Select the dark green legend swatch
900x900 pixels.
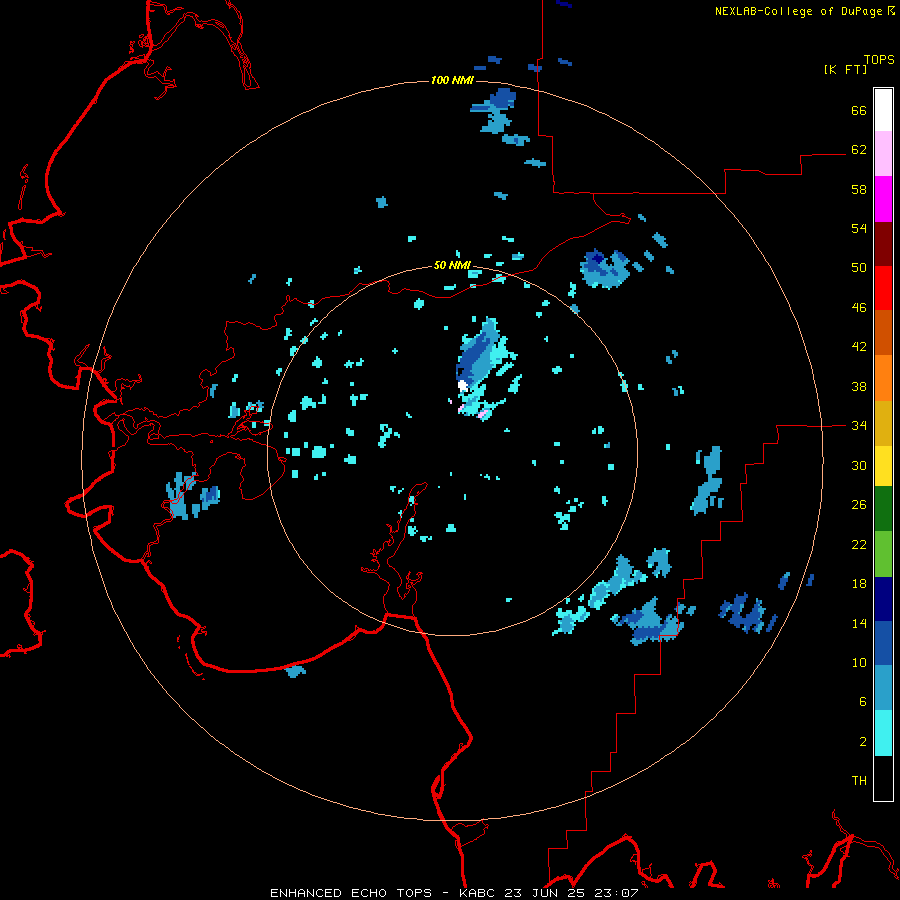[x=883, y=509]
